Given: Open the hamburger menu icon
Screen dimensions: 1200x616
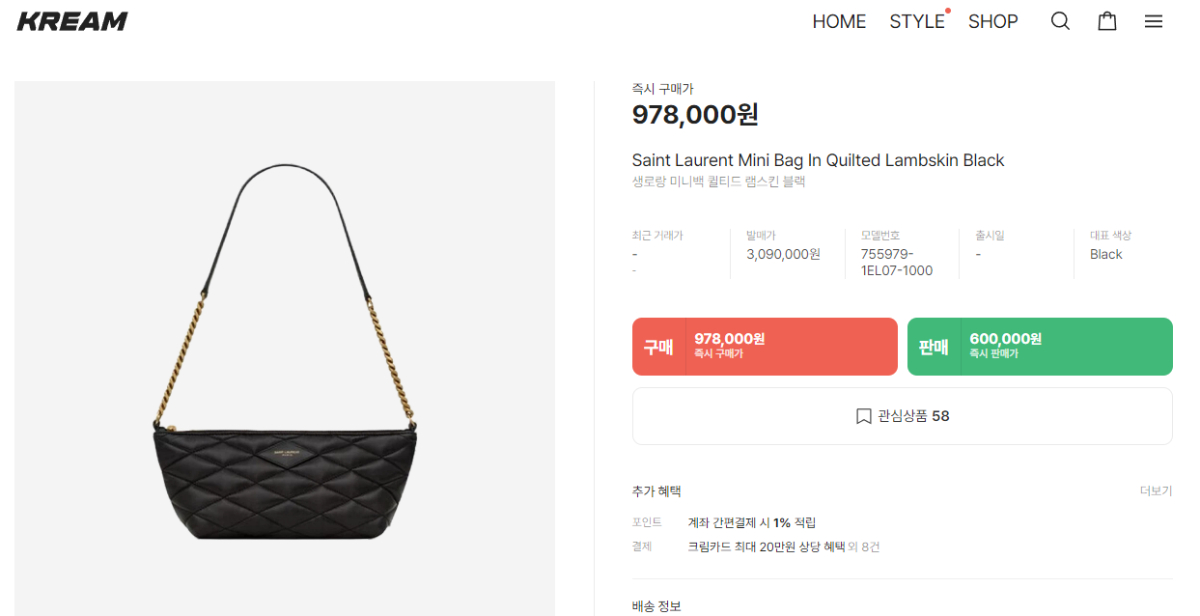Looking at the screenshot, I should 1154,21.
